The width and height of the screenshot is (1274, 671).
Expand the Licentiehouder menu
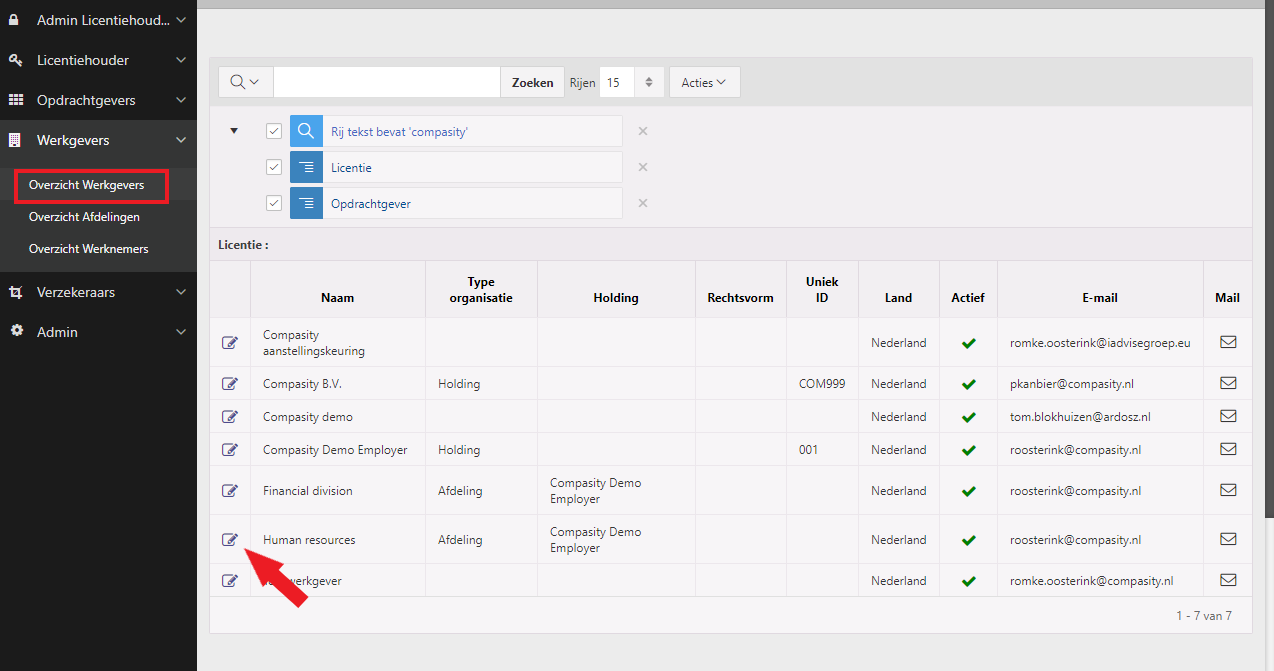(x=181, y=60)
